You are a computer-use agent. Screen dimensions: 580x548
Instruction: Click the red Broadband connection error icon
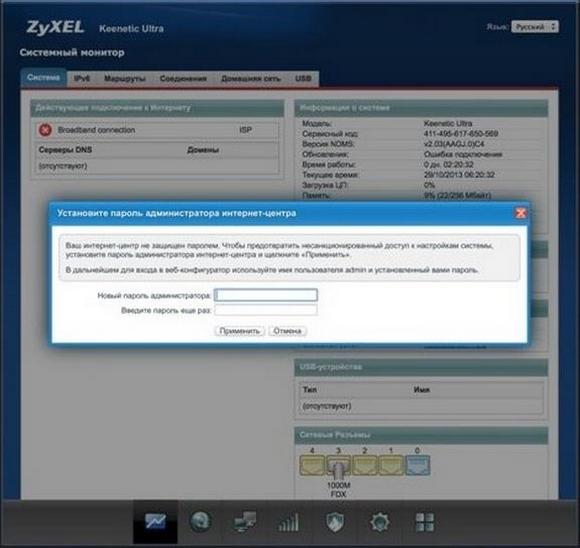point(45,130)
